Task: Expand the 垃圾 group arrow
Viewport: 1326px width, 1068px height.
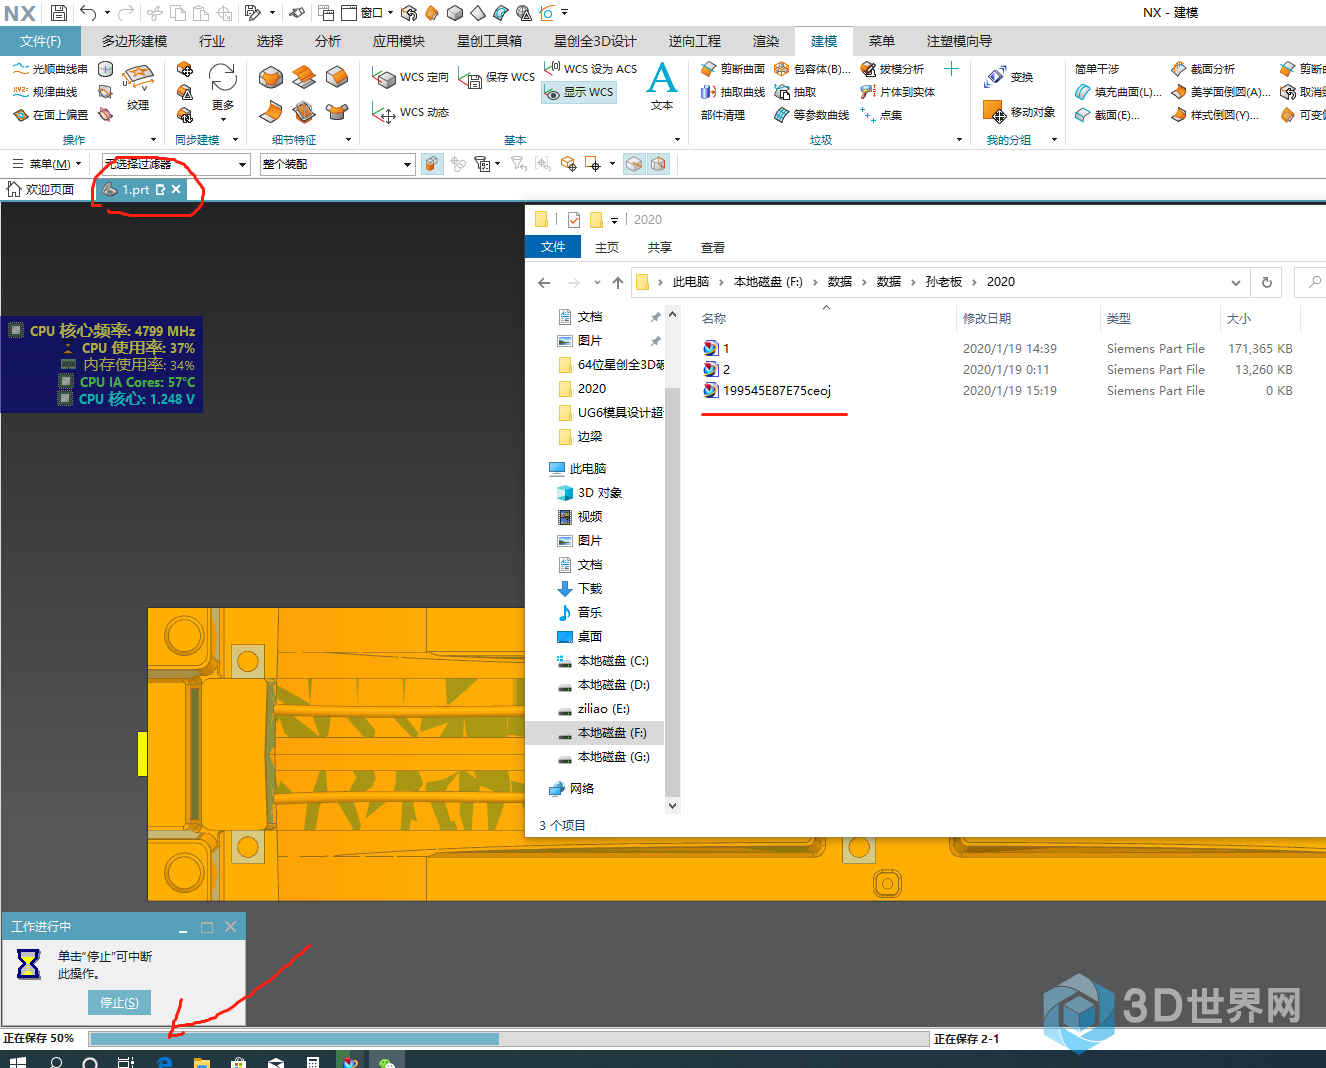Action: (959, 140)
